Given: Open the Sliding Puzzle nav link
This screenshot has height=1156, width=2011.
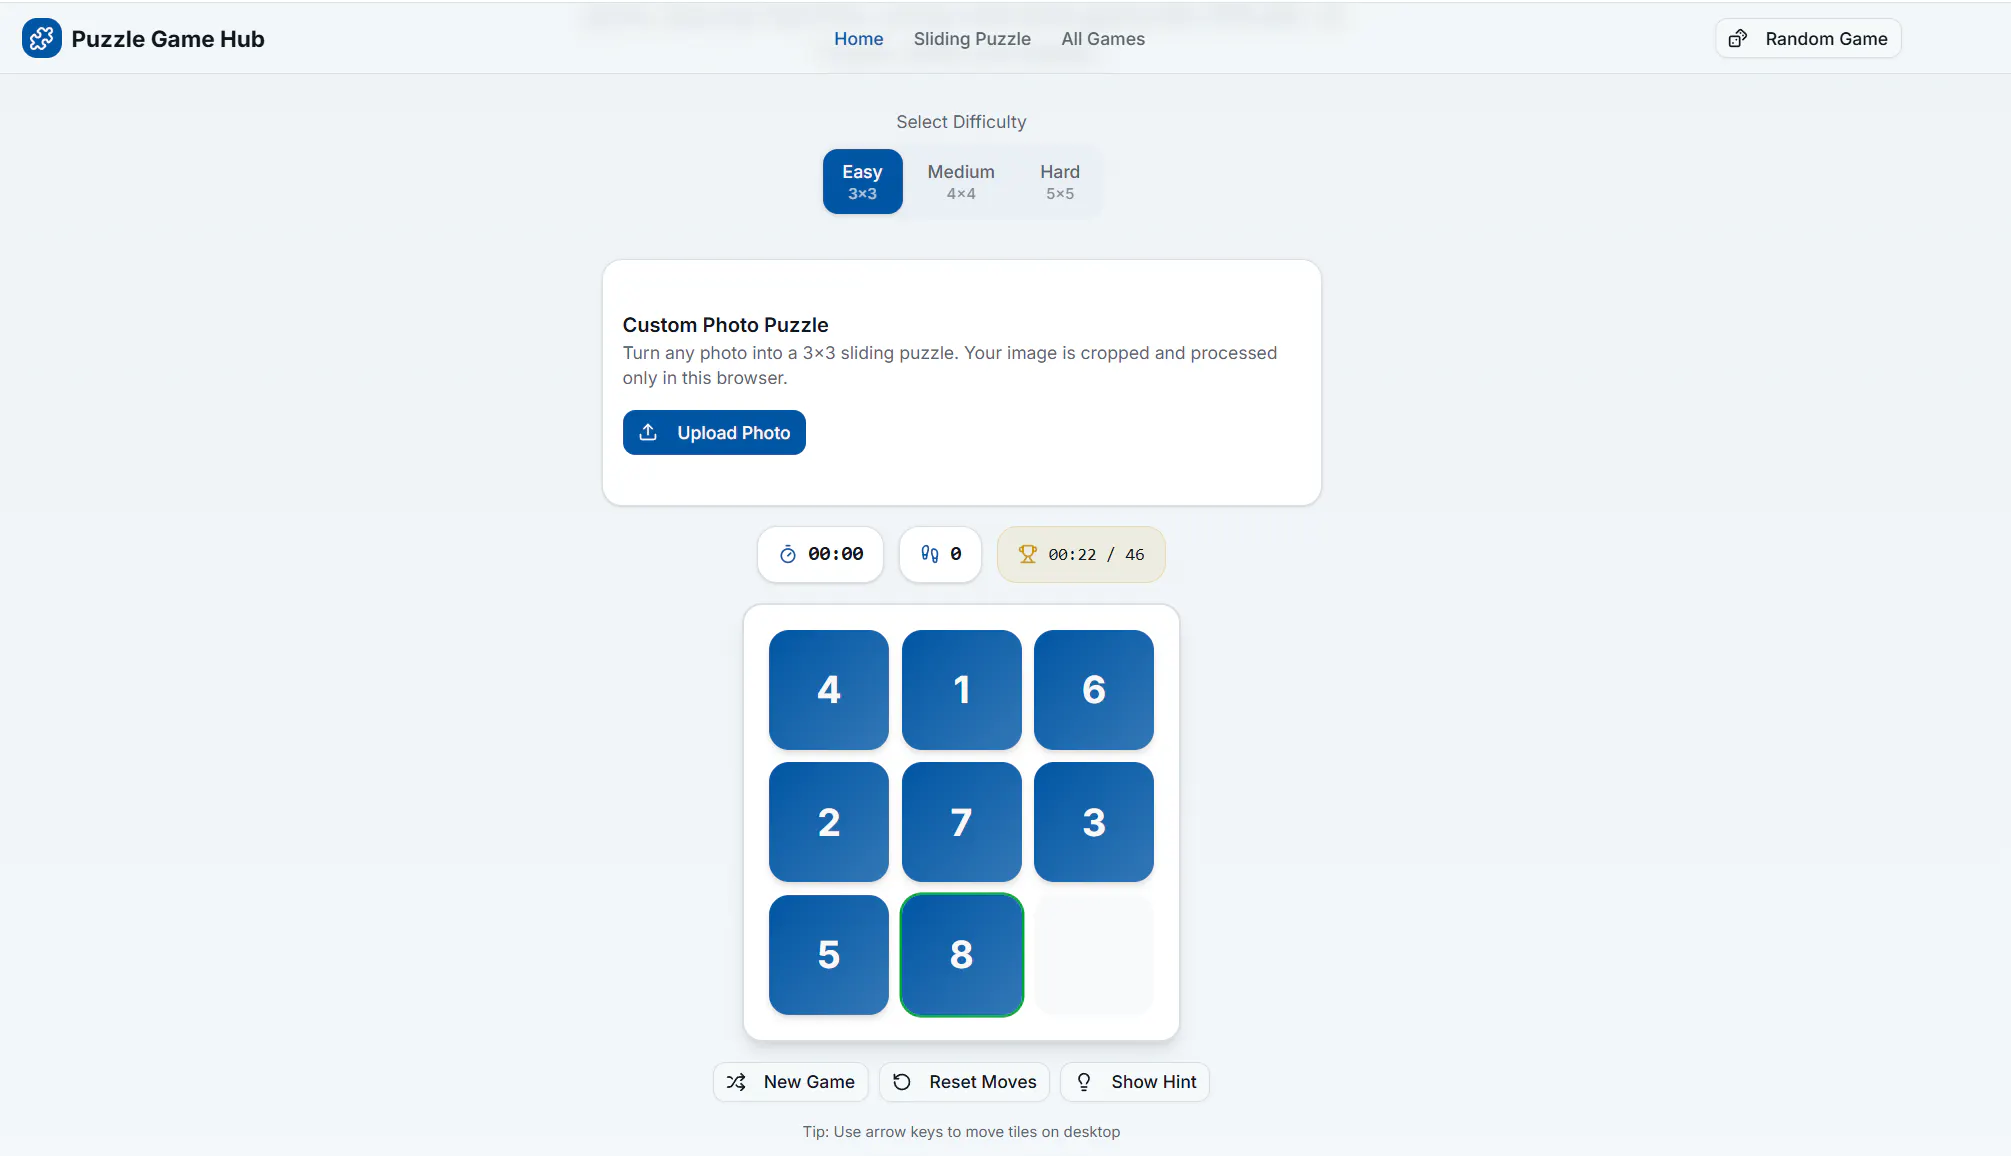Looking at the screenshot, I should click(x=972, y=38).
